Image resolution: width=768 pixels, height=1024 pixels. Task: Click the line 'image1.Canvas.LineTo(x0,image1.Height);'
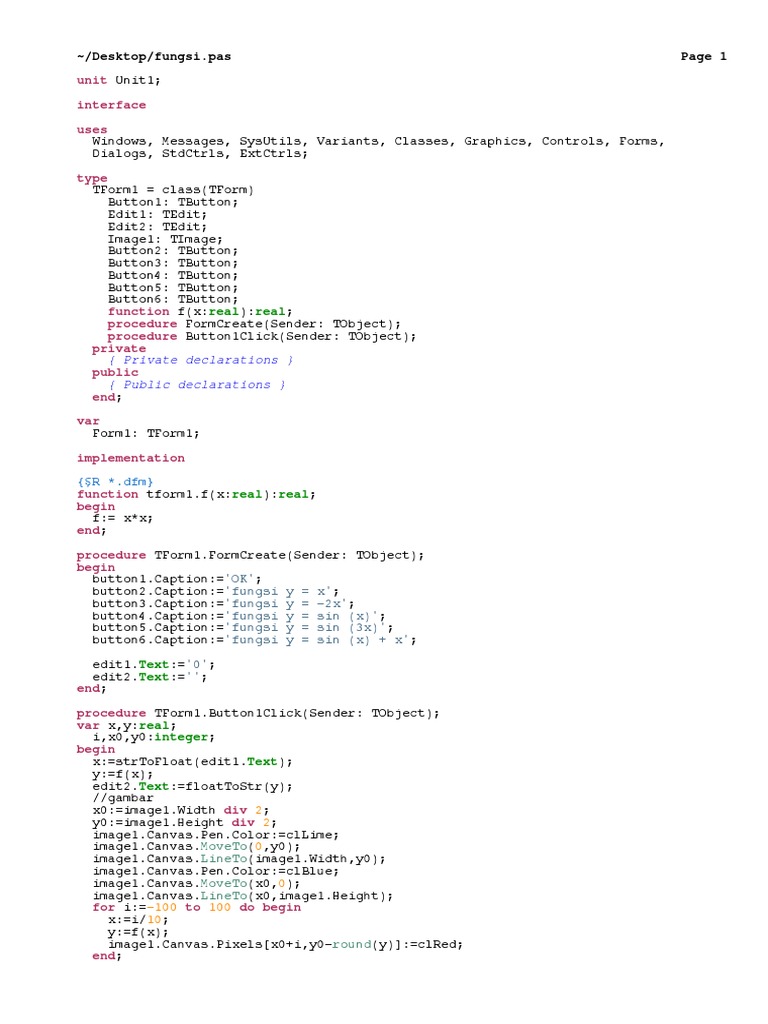242,896
